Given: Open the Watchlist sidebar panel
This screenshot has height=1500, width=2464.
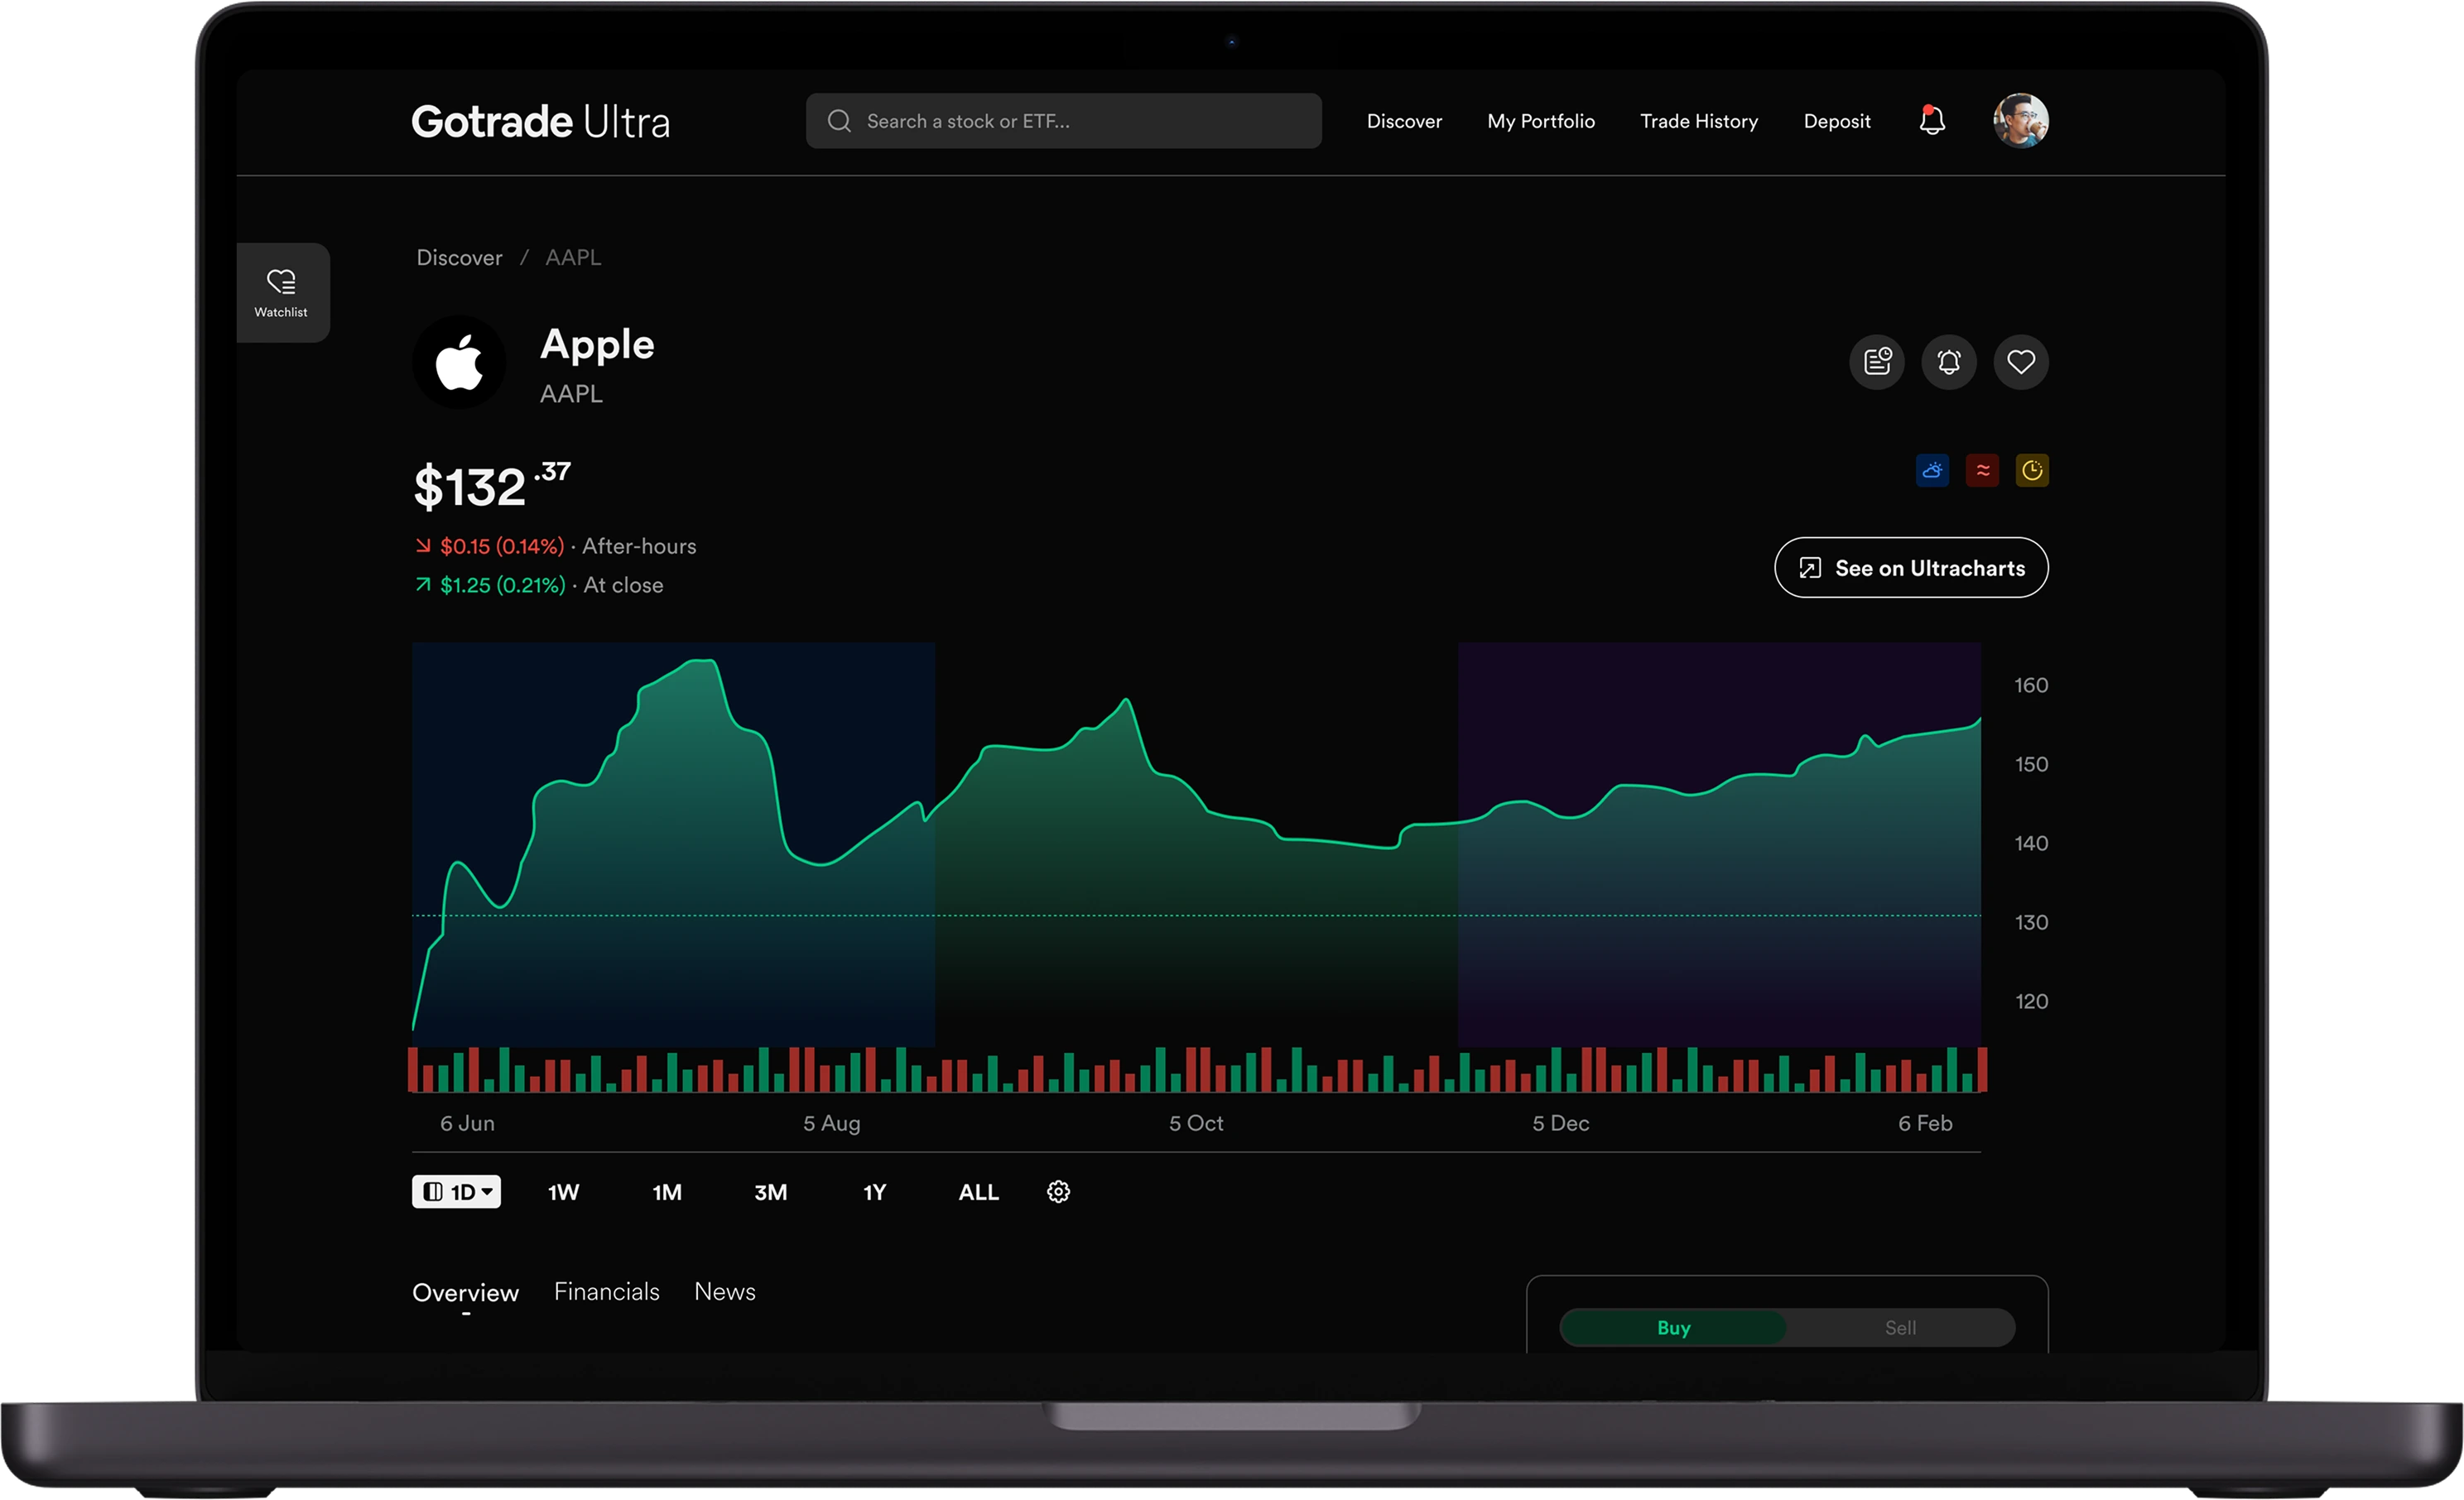Looking at the screenshot, I should tap(282, 292).
